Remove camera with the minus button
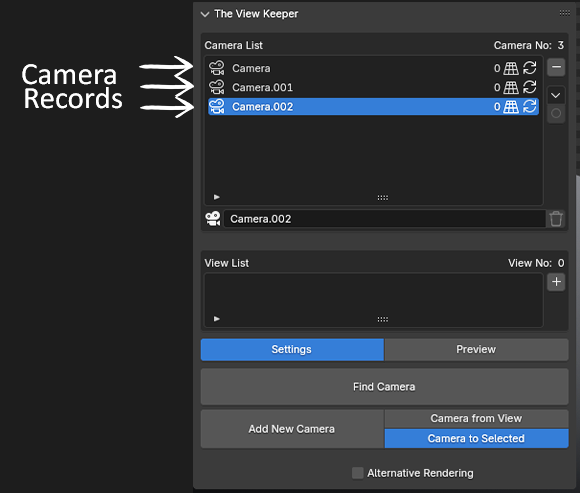The height and width of the screenshot is (493, 580). click(x=556, y=67)
